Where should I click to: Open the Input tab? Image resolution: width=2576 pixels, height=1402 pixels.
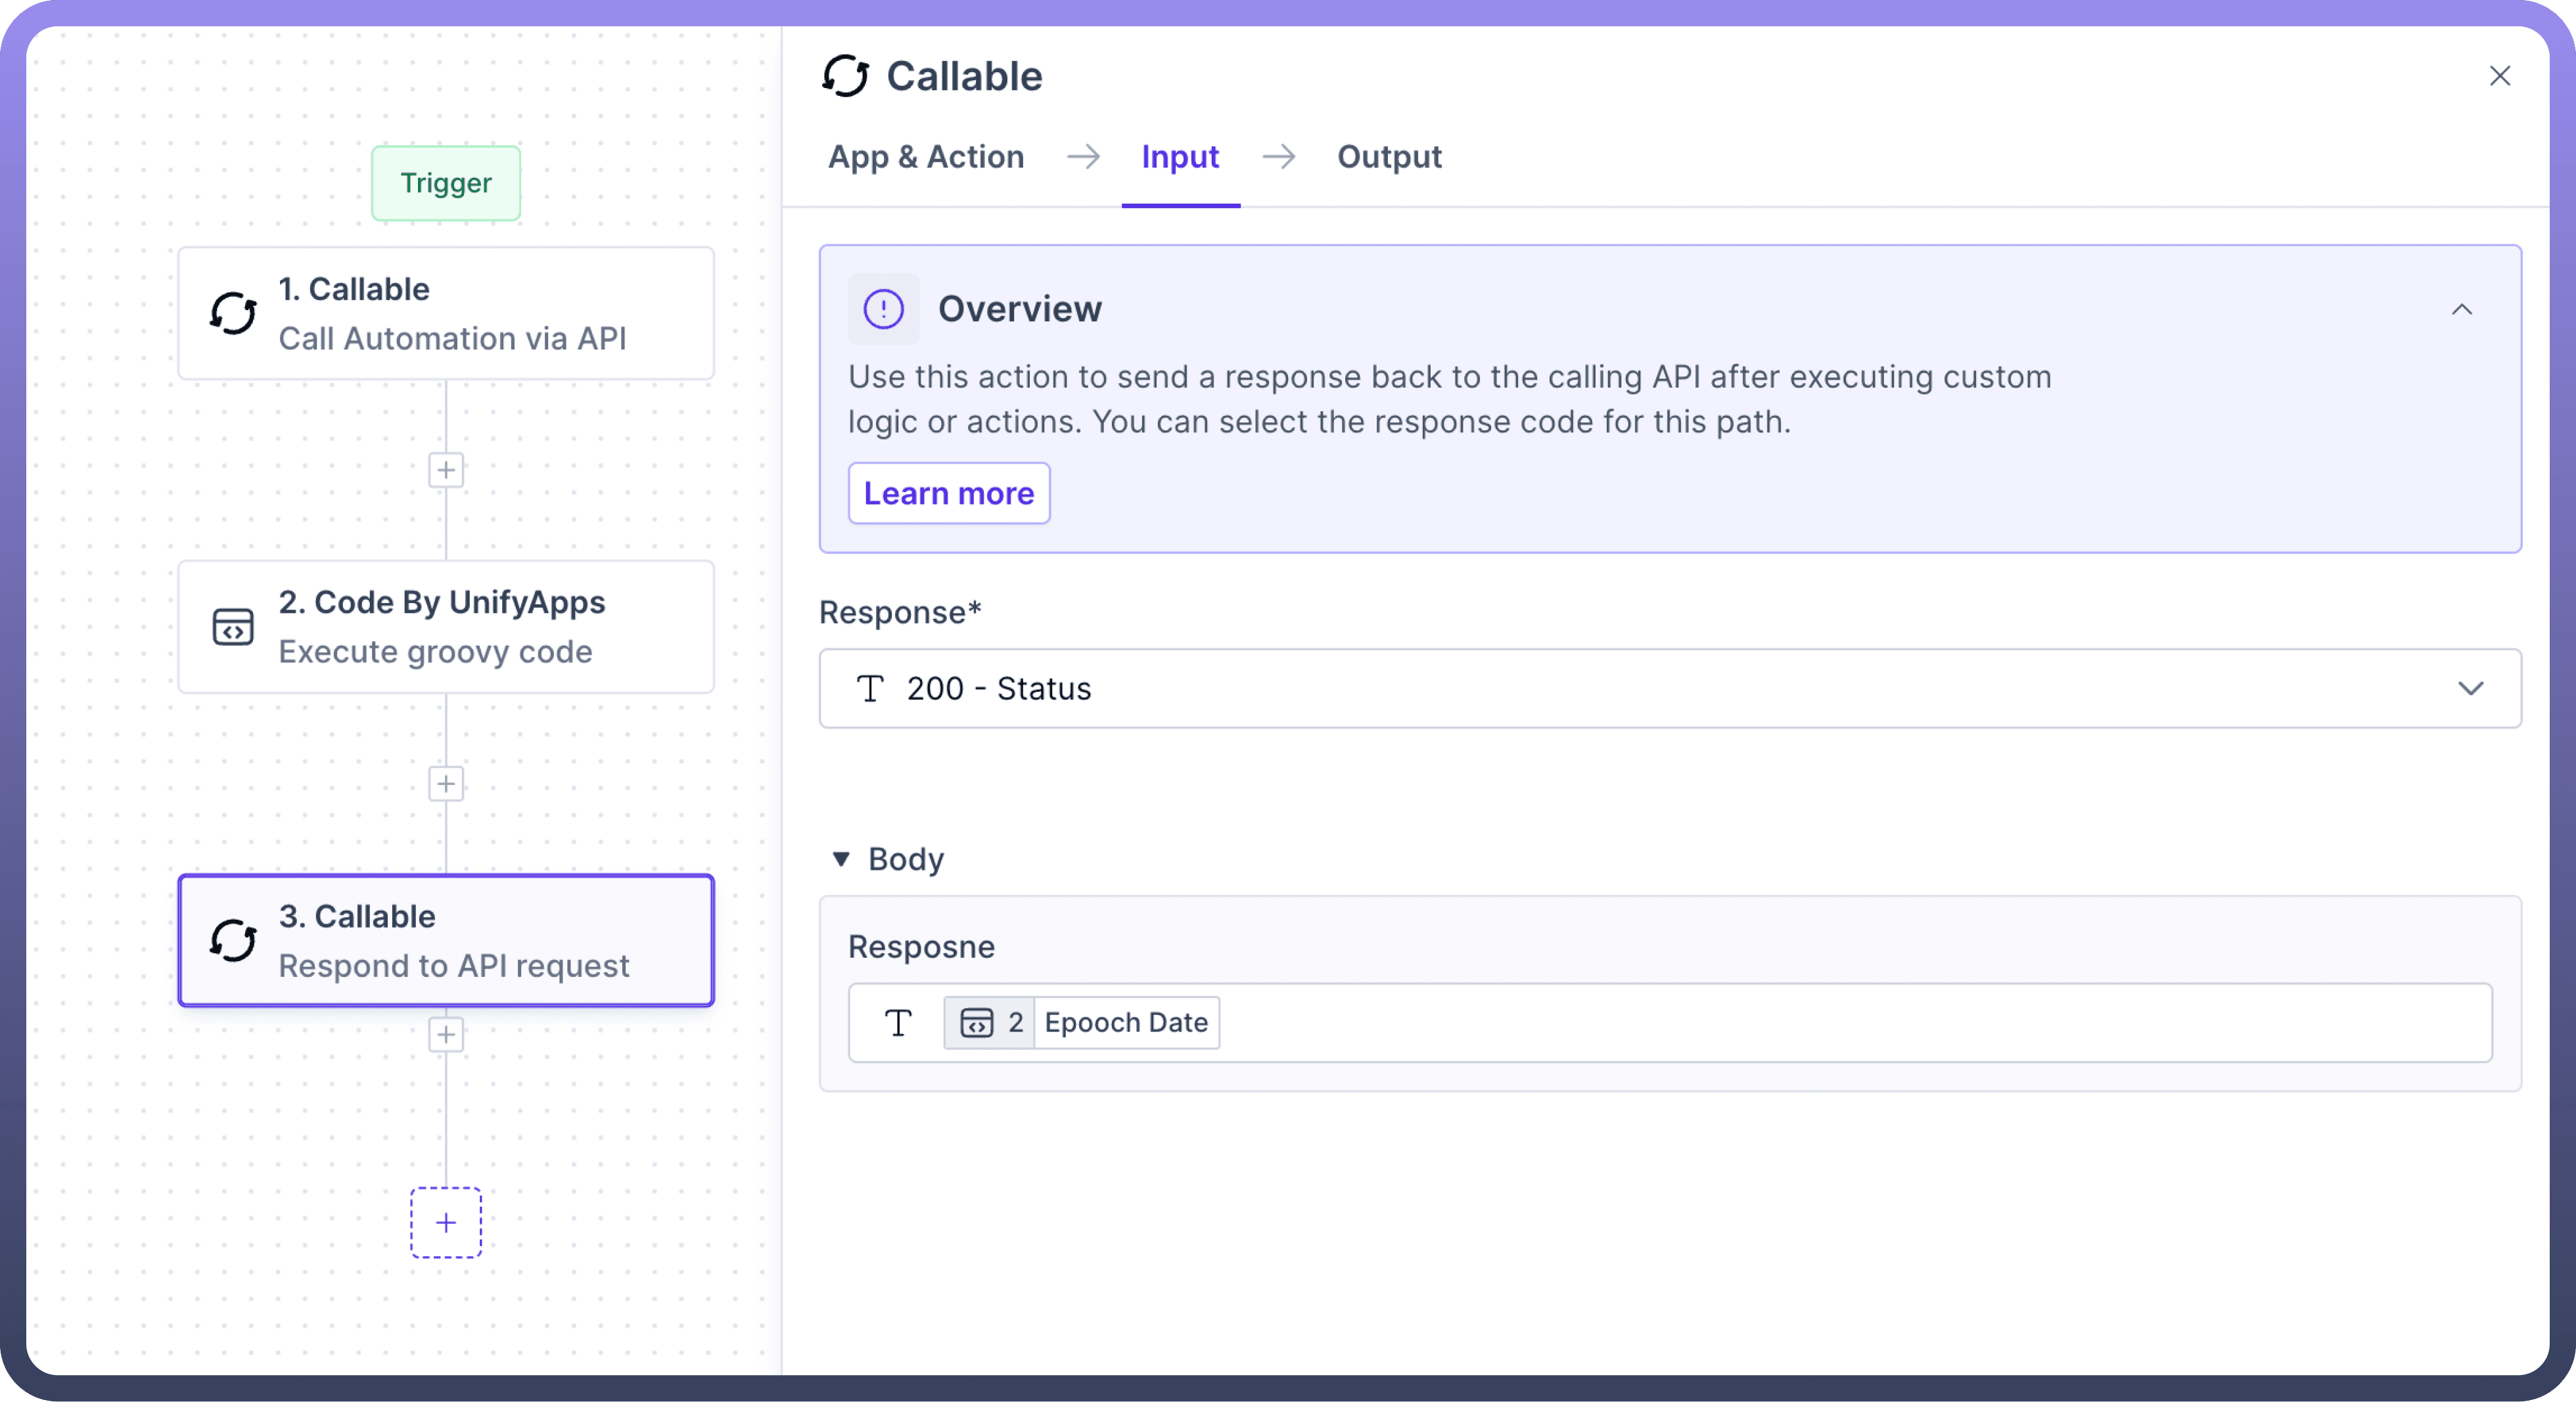click(1180, 157)
